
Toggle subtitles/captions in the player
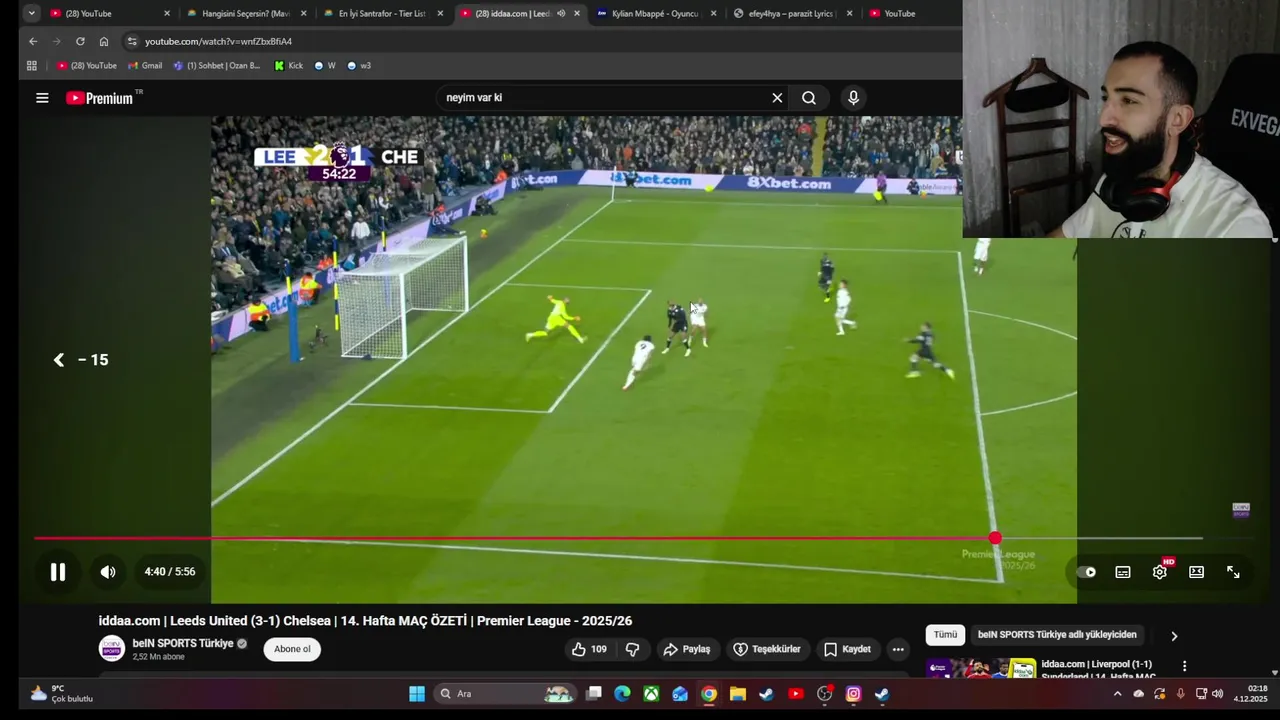(1123, 572)
